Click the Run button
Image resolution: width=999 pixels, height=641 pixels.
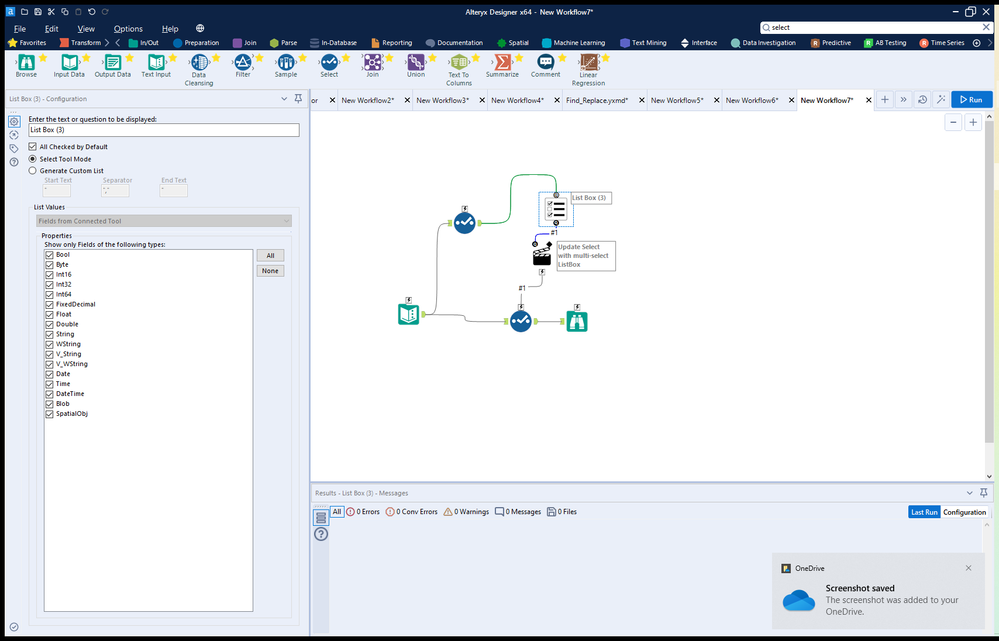(x=971, y=100)
